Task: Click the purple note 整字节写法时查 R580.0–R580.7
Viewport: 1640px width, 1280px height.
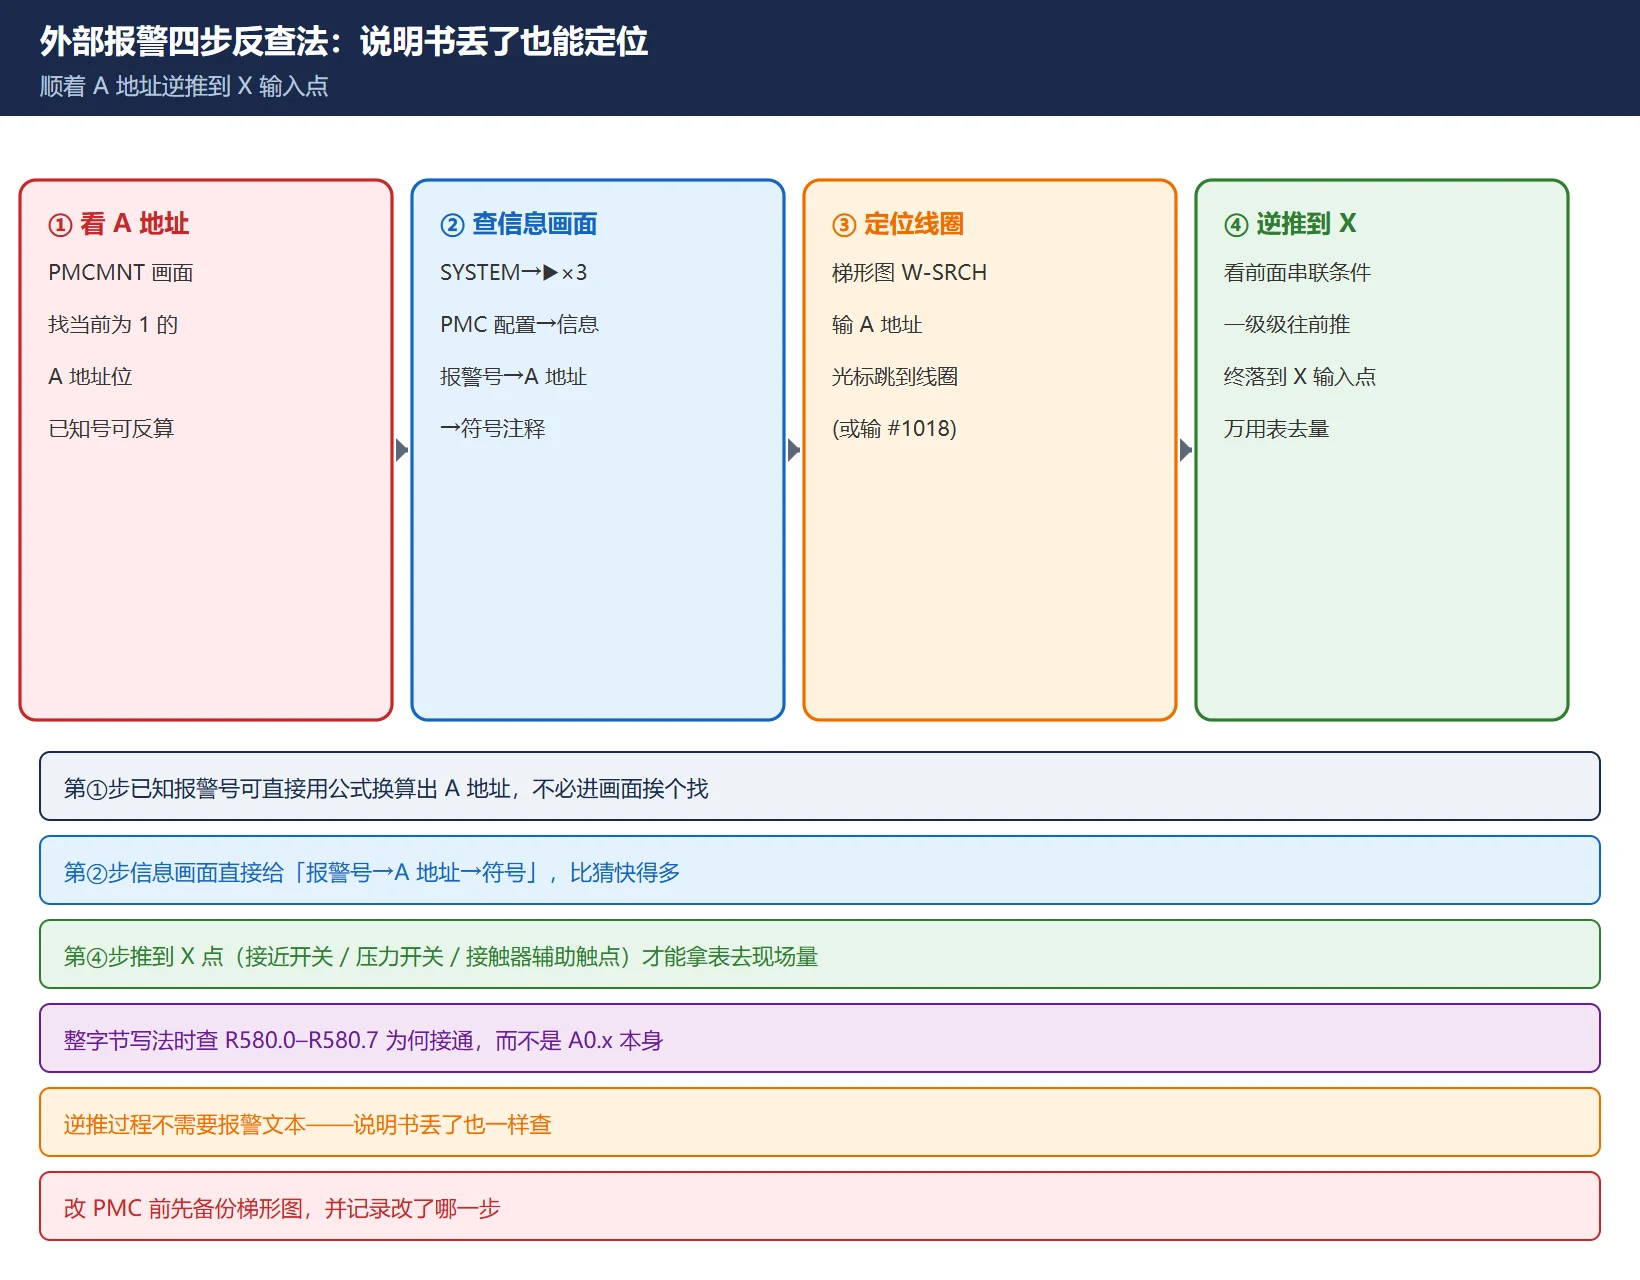Action: [x=820, y=1038]
